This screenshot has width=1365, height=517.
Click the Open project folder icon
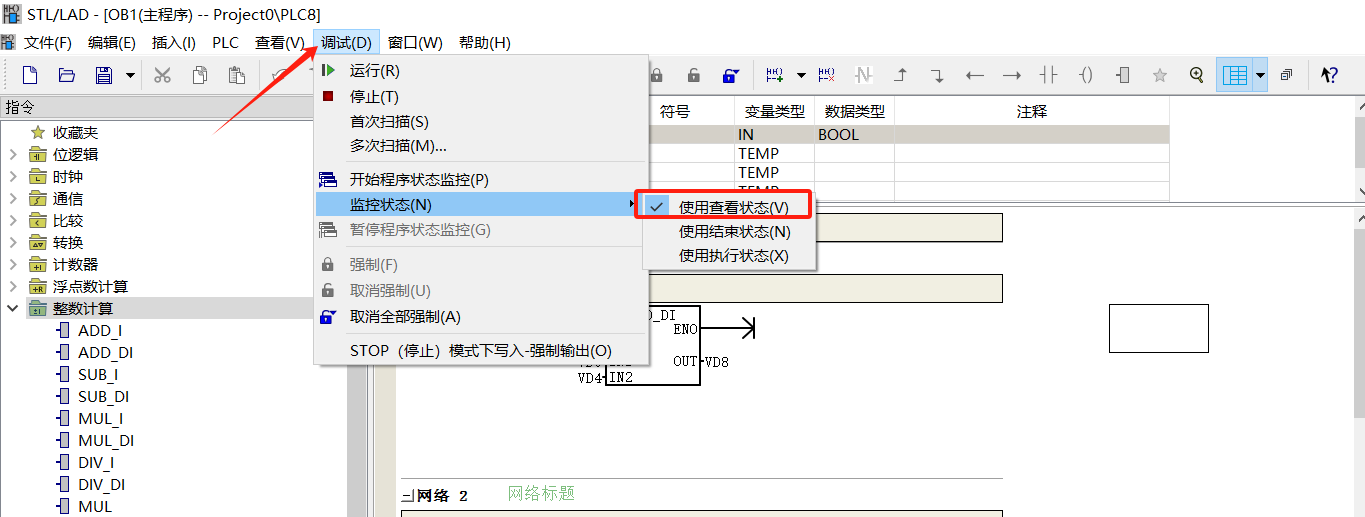(67, 75)
